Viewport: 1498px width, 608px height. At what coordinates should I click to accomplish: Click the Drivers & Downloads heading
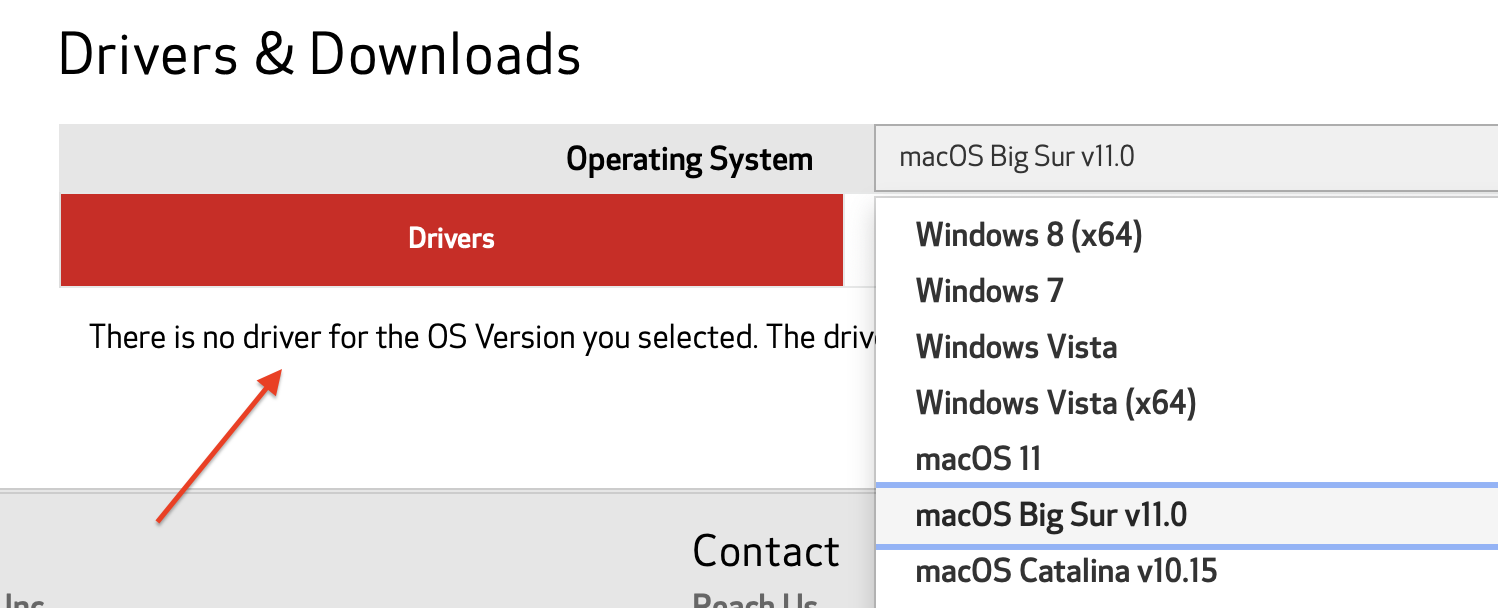[x=319, y=55]
